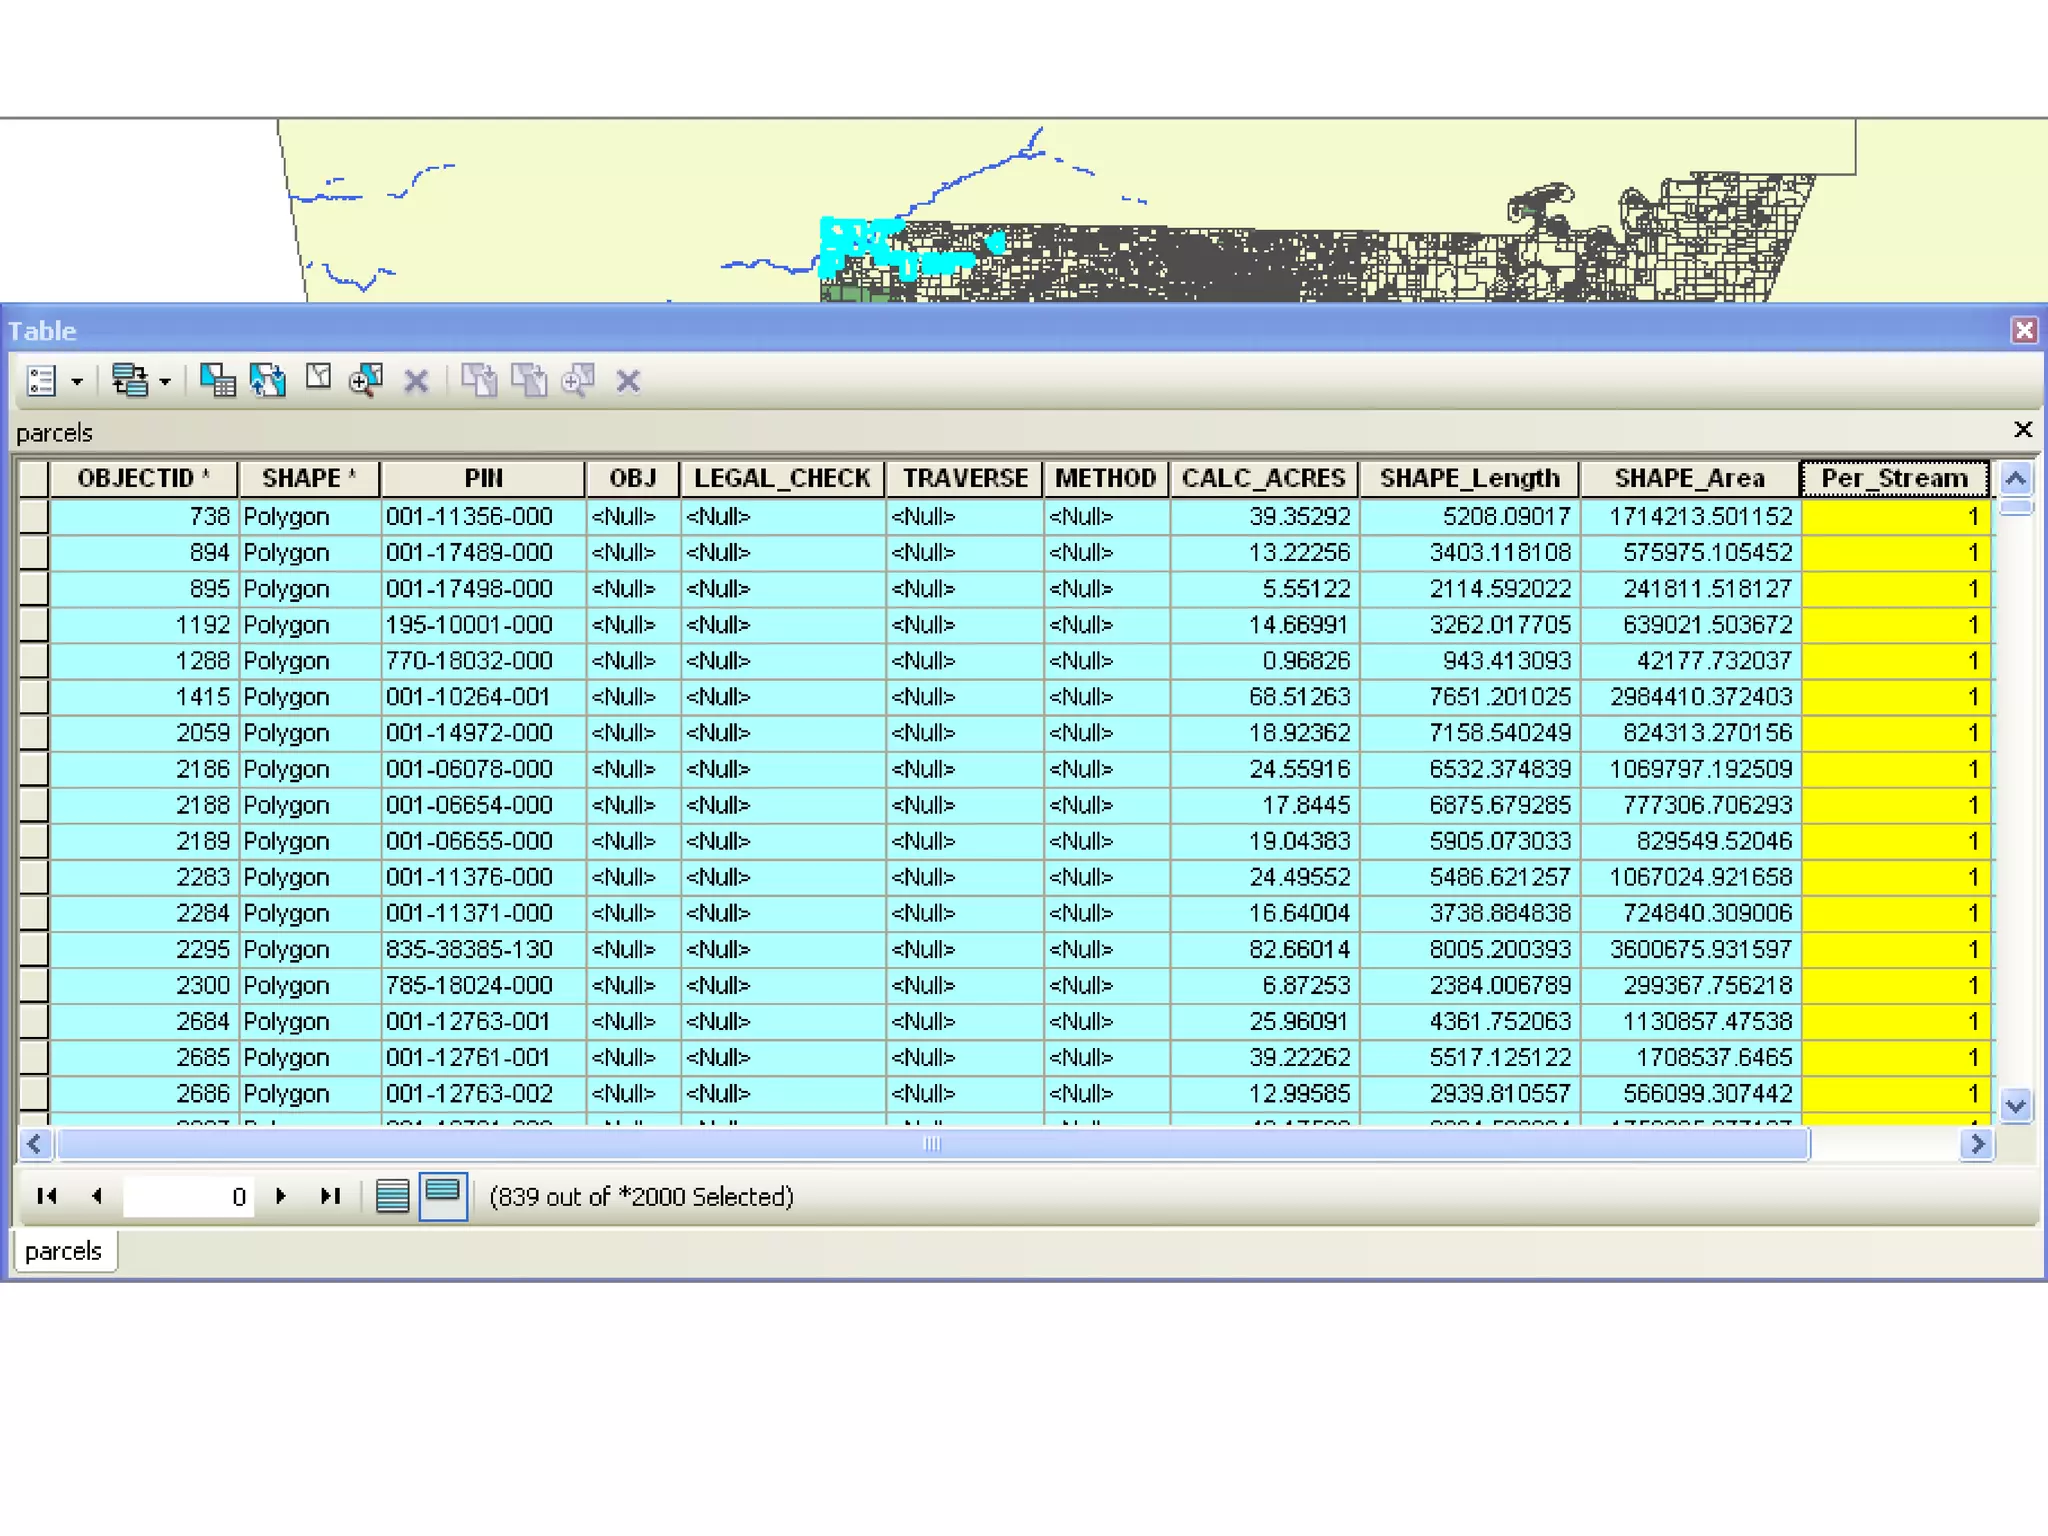
Task: Select the parcels tab at the bottom
Action: tap(63, 1251)
